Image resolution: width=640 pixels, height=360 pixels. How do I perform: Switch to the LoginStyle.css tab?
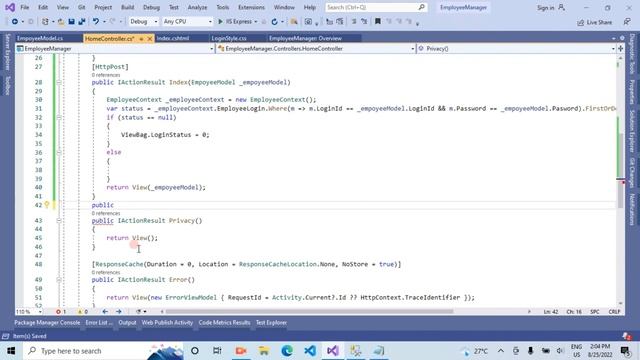[x=229, y=38]
